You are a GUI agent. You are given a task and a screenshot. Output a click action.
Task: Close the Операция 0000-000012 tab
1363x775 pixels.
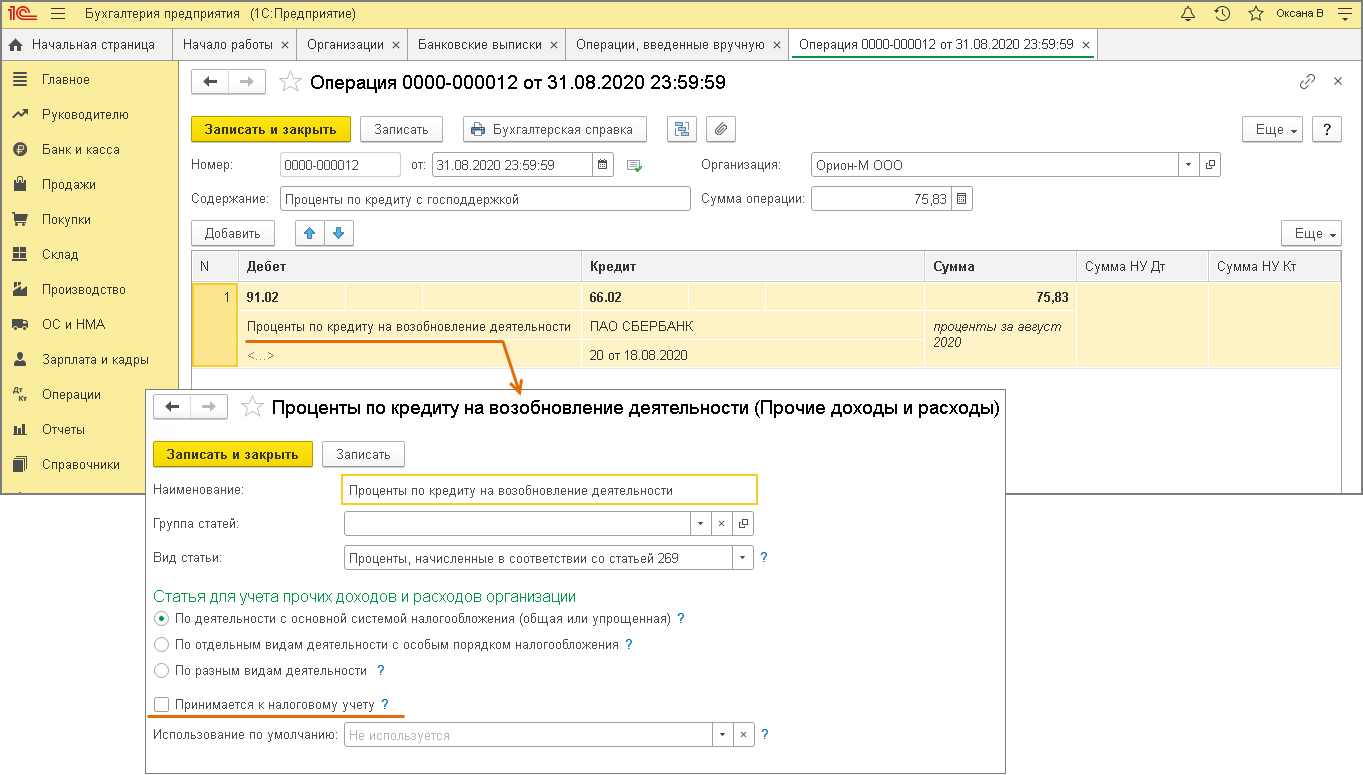1086,45
